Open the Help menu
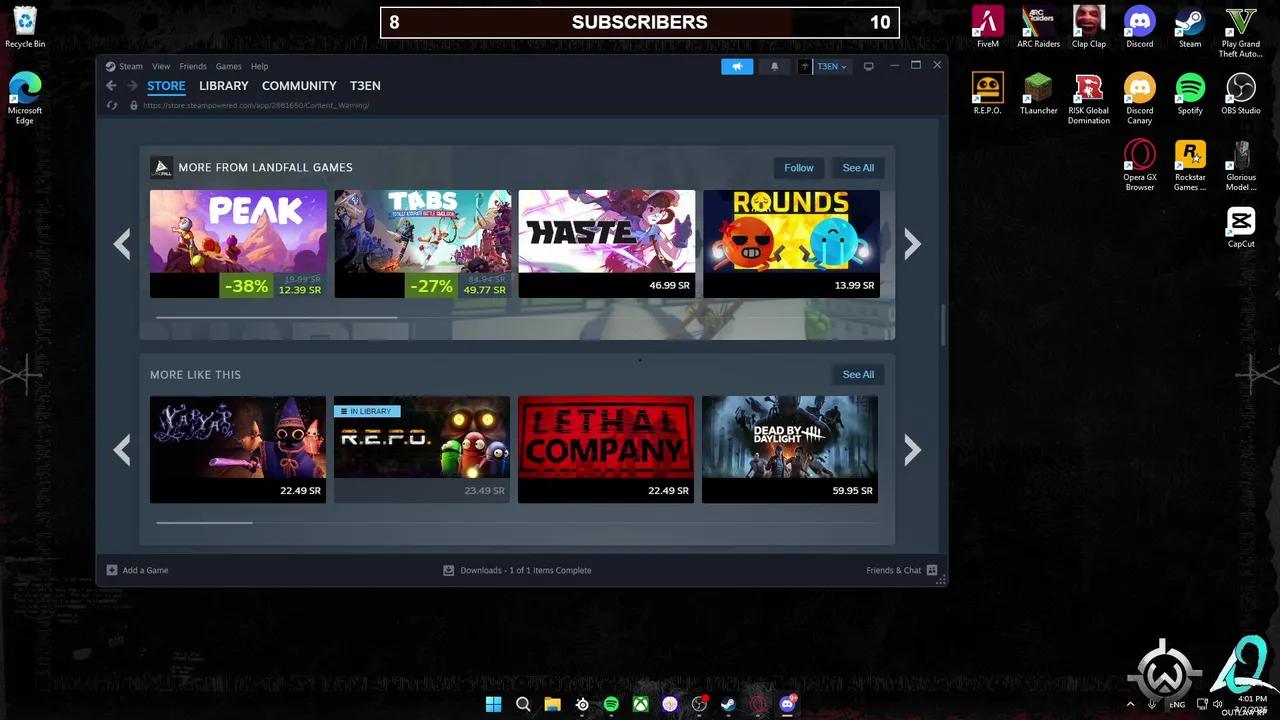Screen dimensions: 1280x720 coord(259,66)
